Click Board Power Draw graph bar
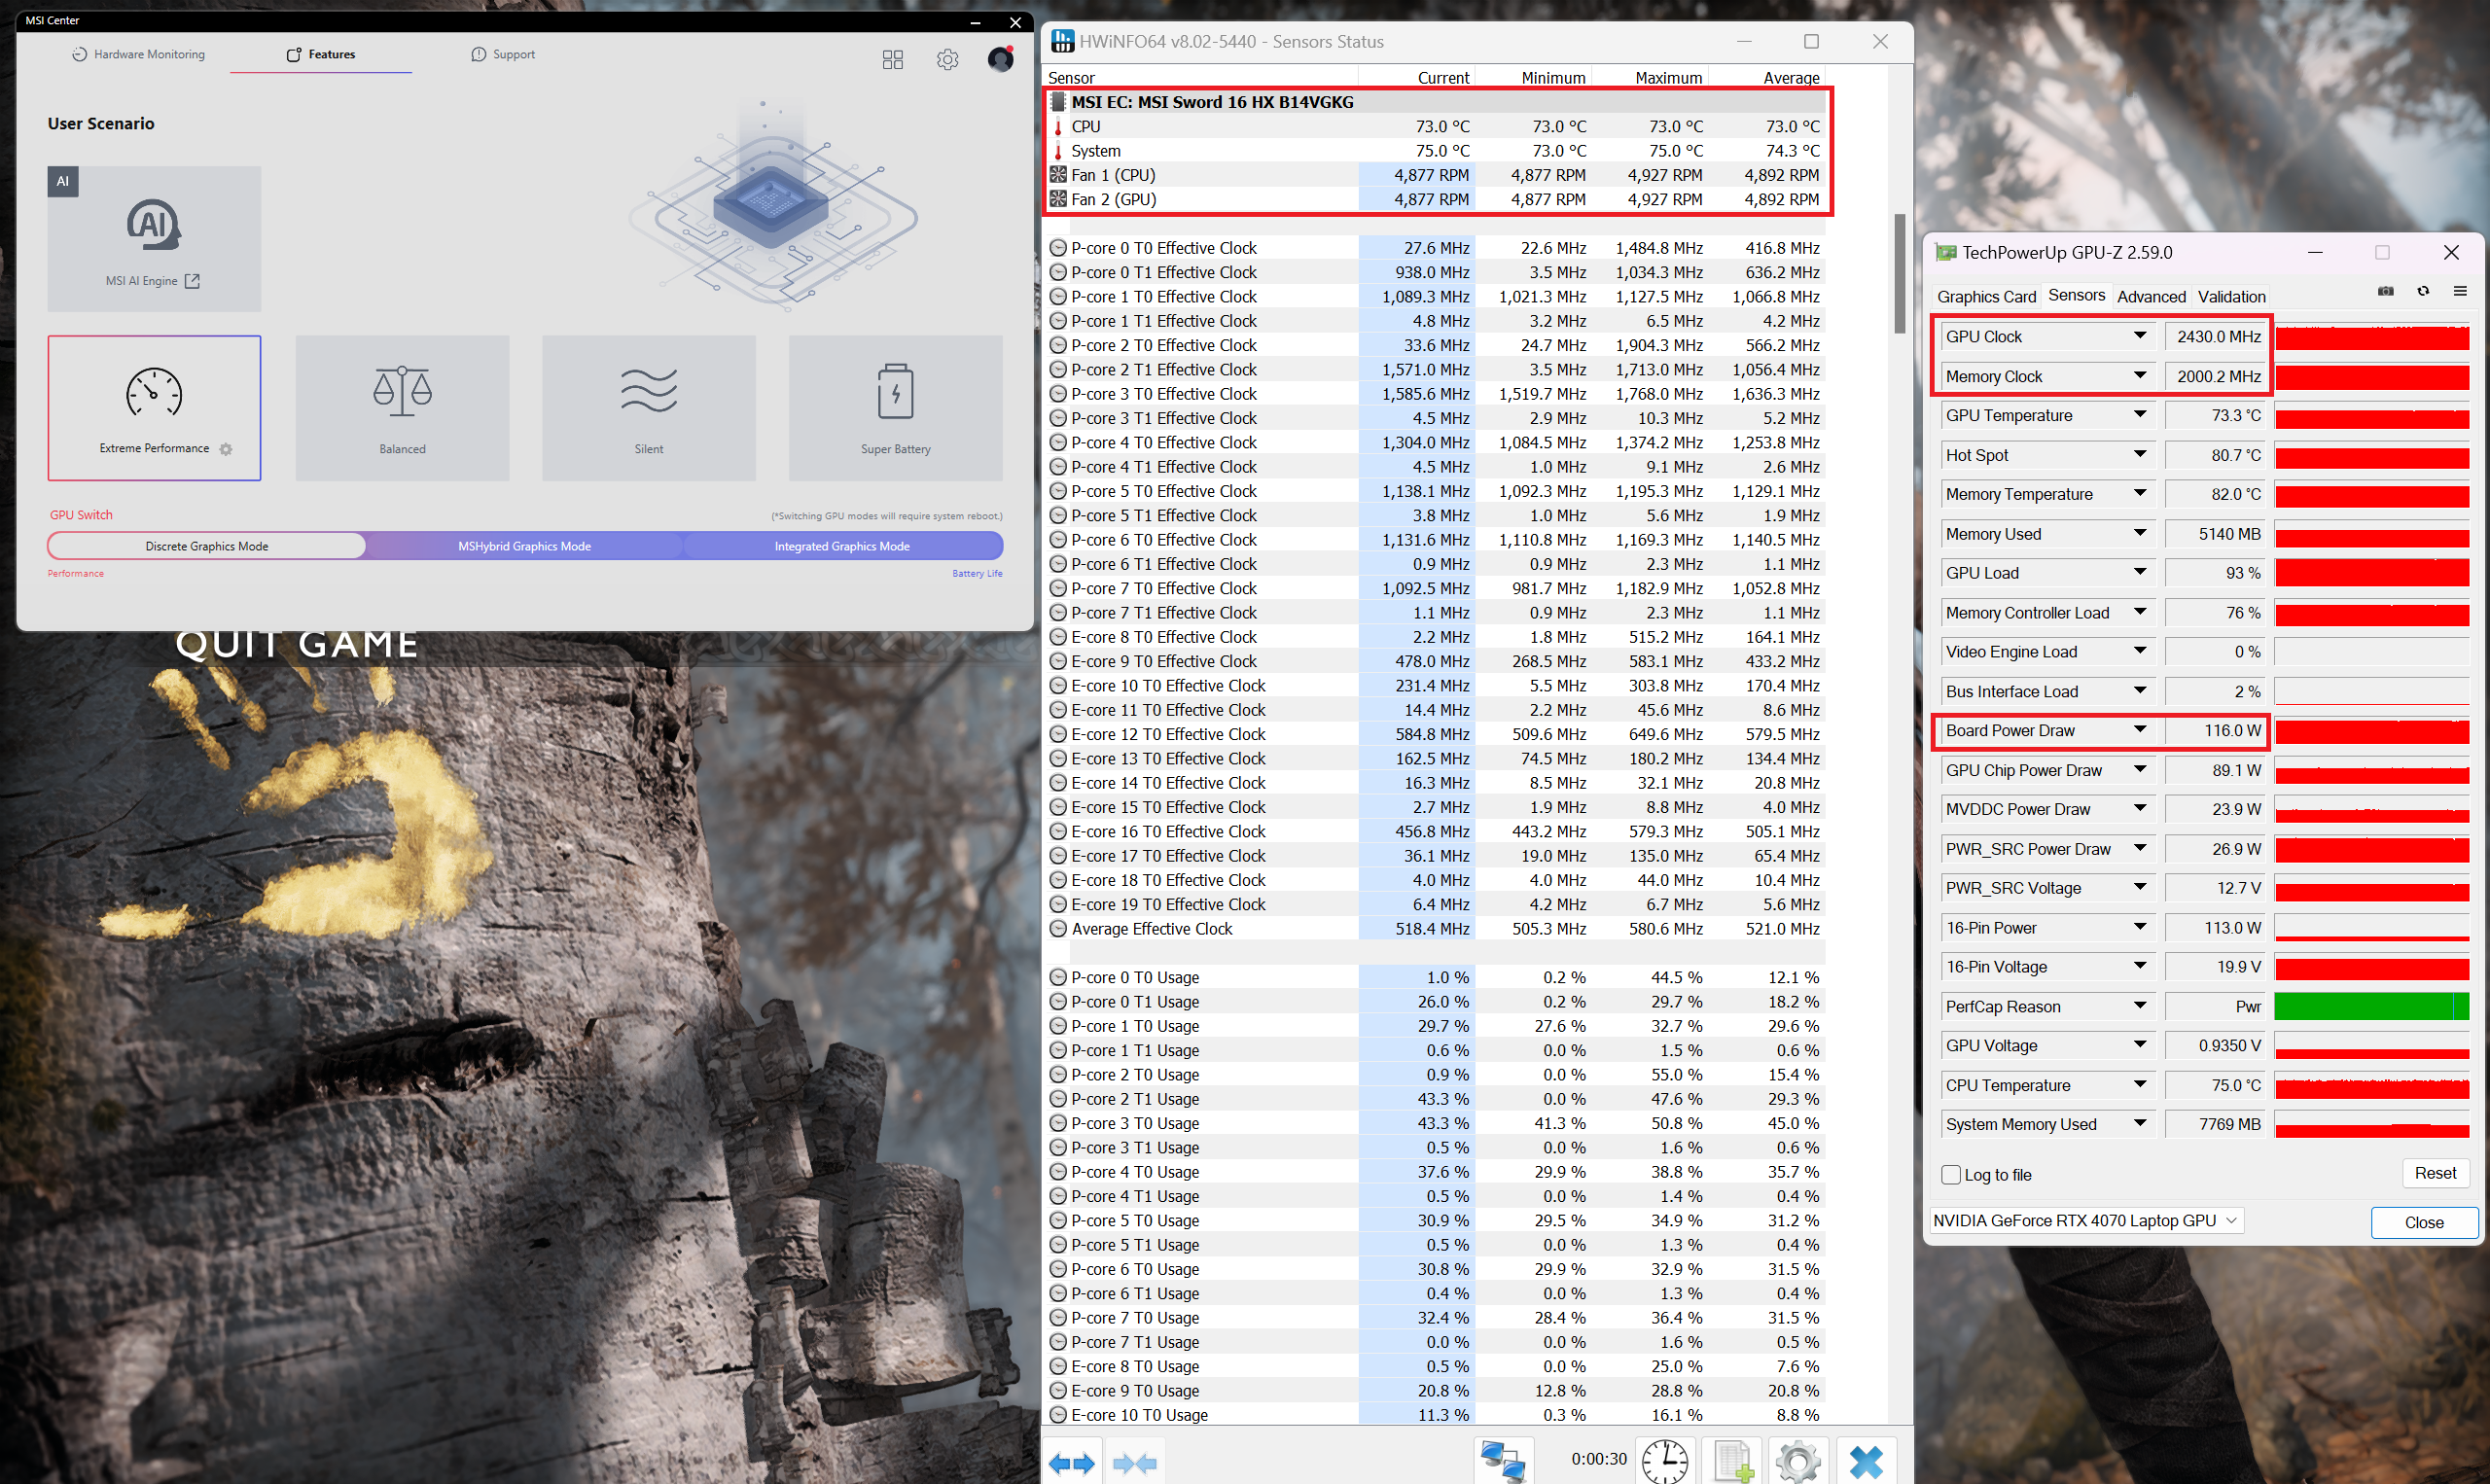 click(x=2371, y=731)
